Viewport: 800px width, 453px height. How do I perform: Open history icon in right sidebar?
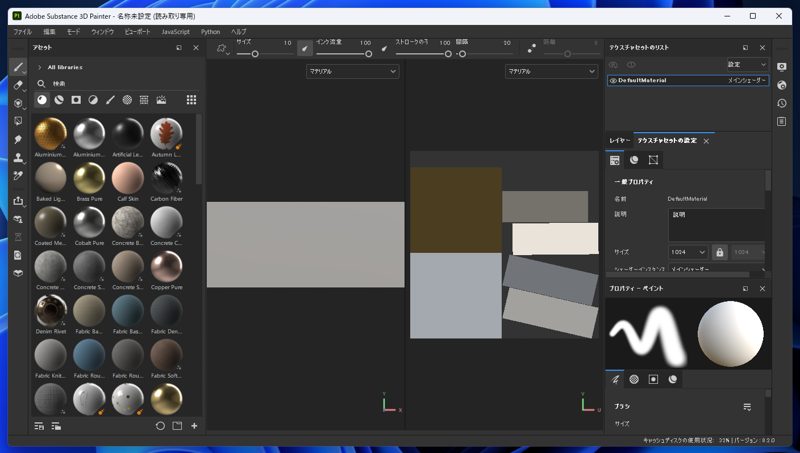pos(781,103)
